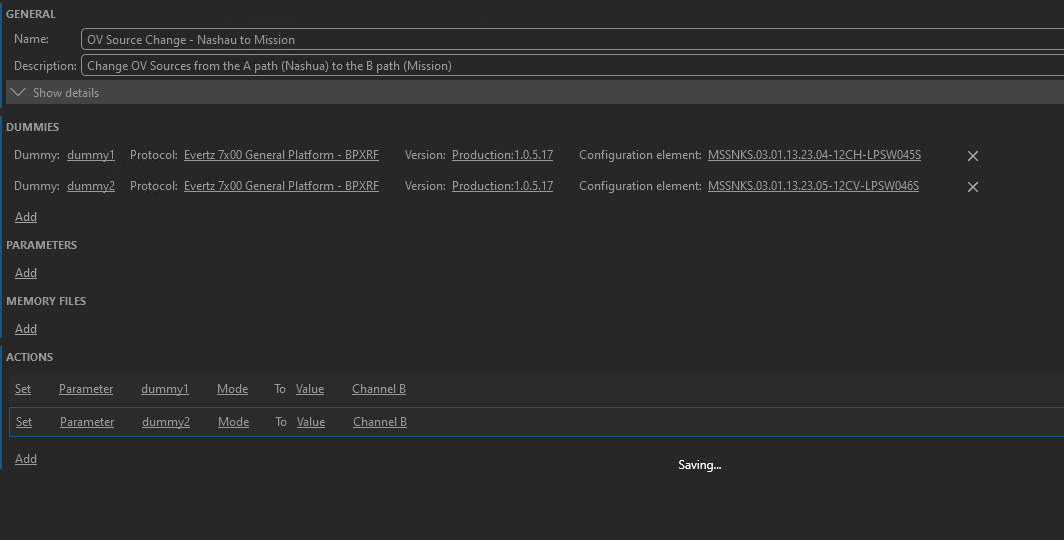The width and height of the screenshot is (1064, 540).
Task: Open configuration element MSSNKS.03.01.13.23.05-12CV-LPSW046S
Action: 813,186
